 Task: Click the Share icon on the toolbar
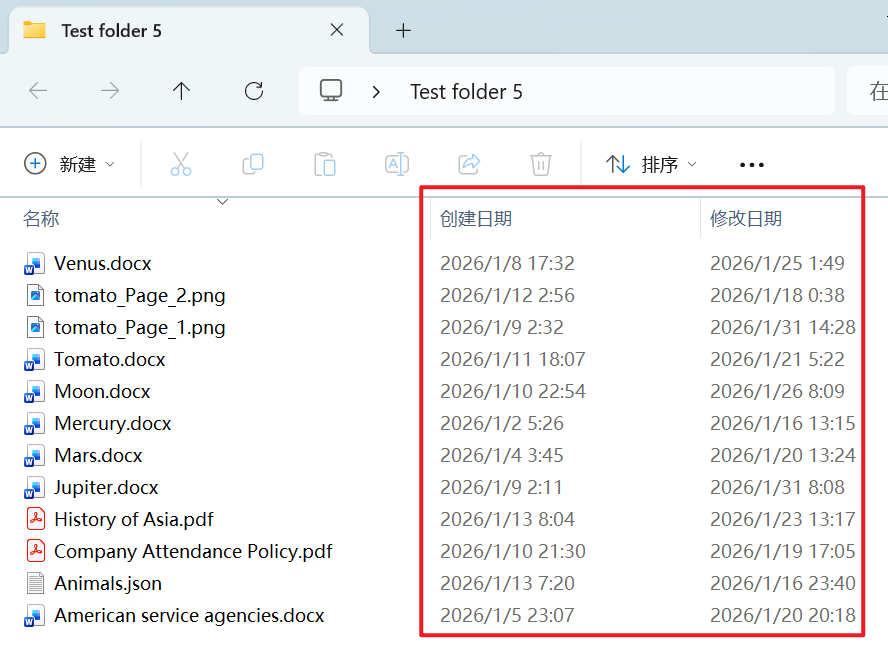(468, 164)
